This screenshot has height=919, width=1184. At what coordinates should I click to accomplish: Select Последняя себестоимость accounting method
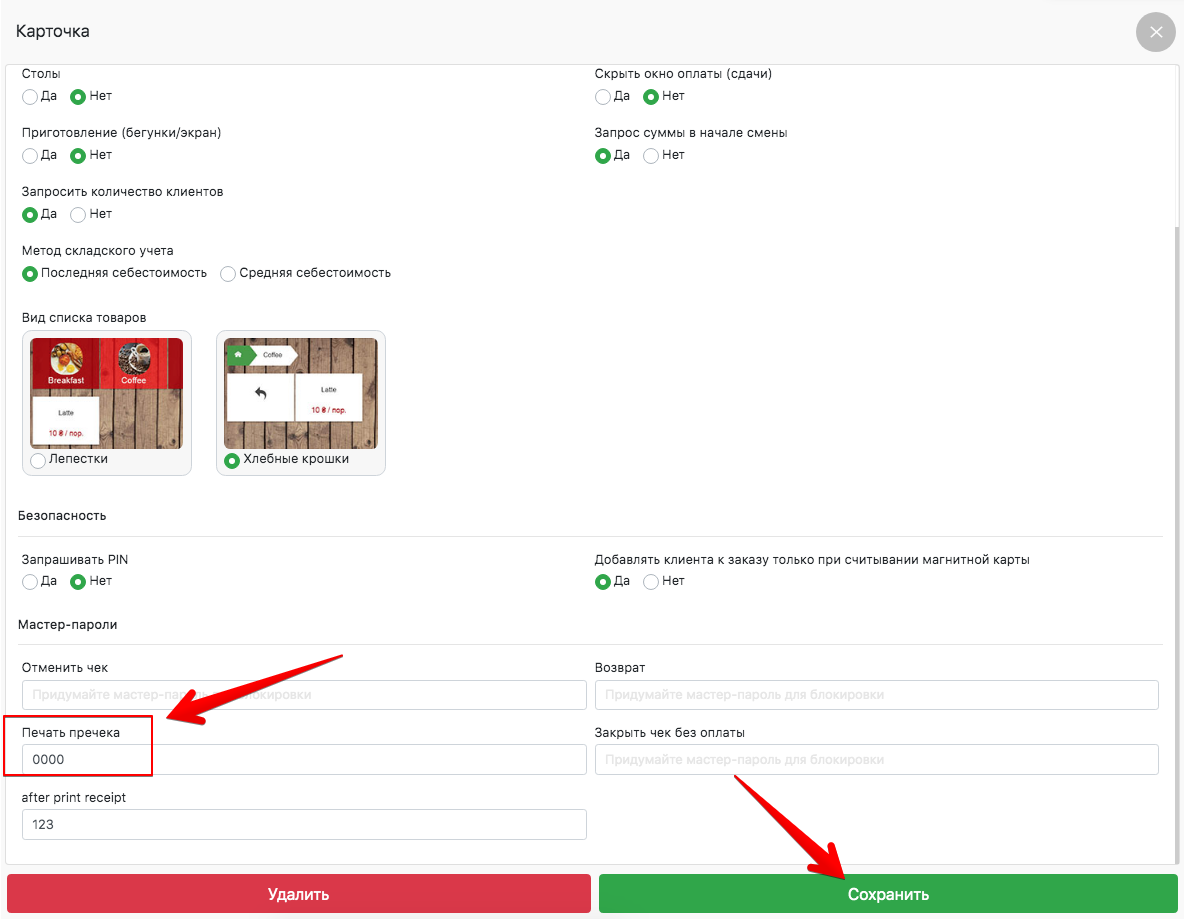30,274
